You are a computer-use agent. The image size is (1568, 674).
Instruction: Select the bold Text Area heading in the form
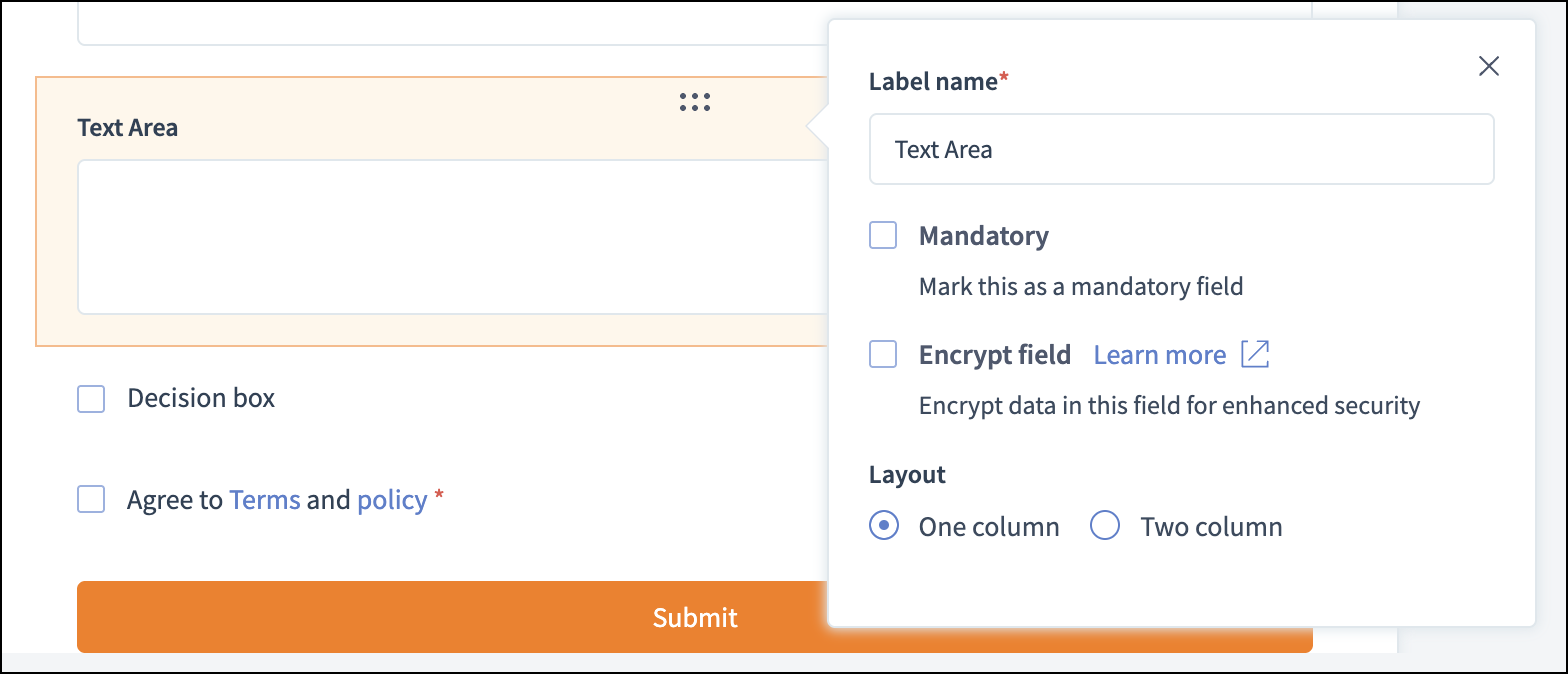click(x=128, y=128)
